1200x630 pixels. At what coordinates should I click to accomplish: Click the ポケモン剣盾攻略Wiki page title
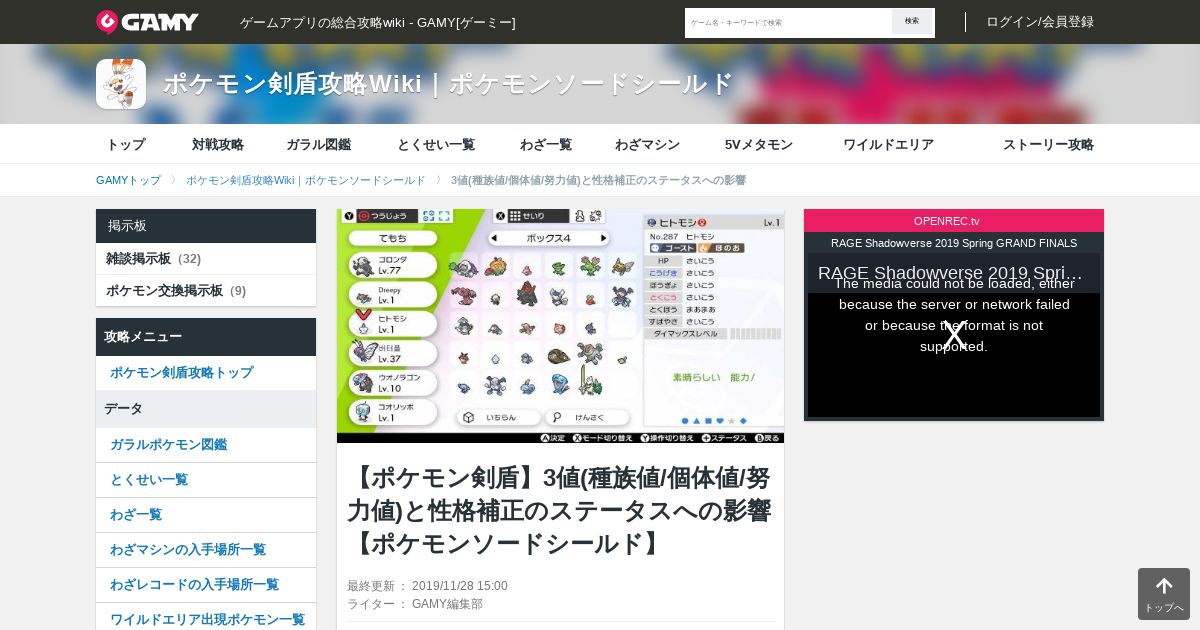point(449,84)
